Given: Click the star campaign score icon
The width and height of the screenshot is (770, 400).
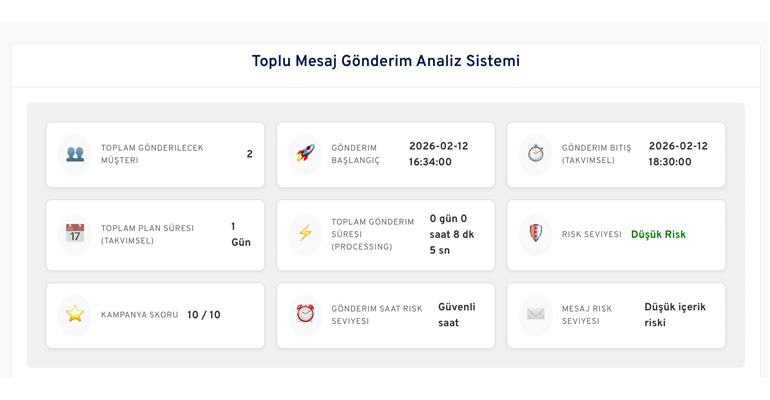Looking at the screenshot, I should [x=75, y=315].
